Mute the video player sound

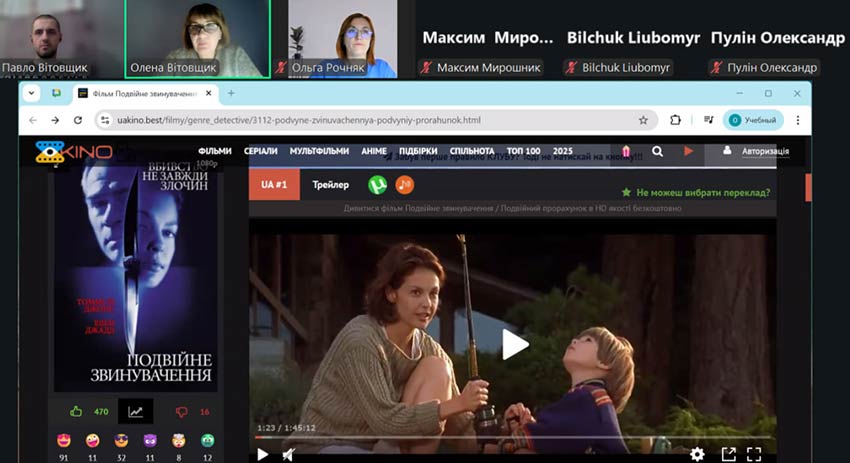tap(289, 454)
